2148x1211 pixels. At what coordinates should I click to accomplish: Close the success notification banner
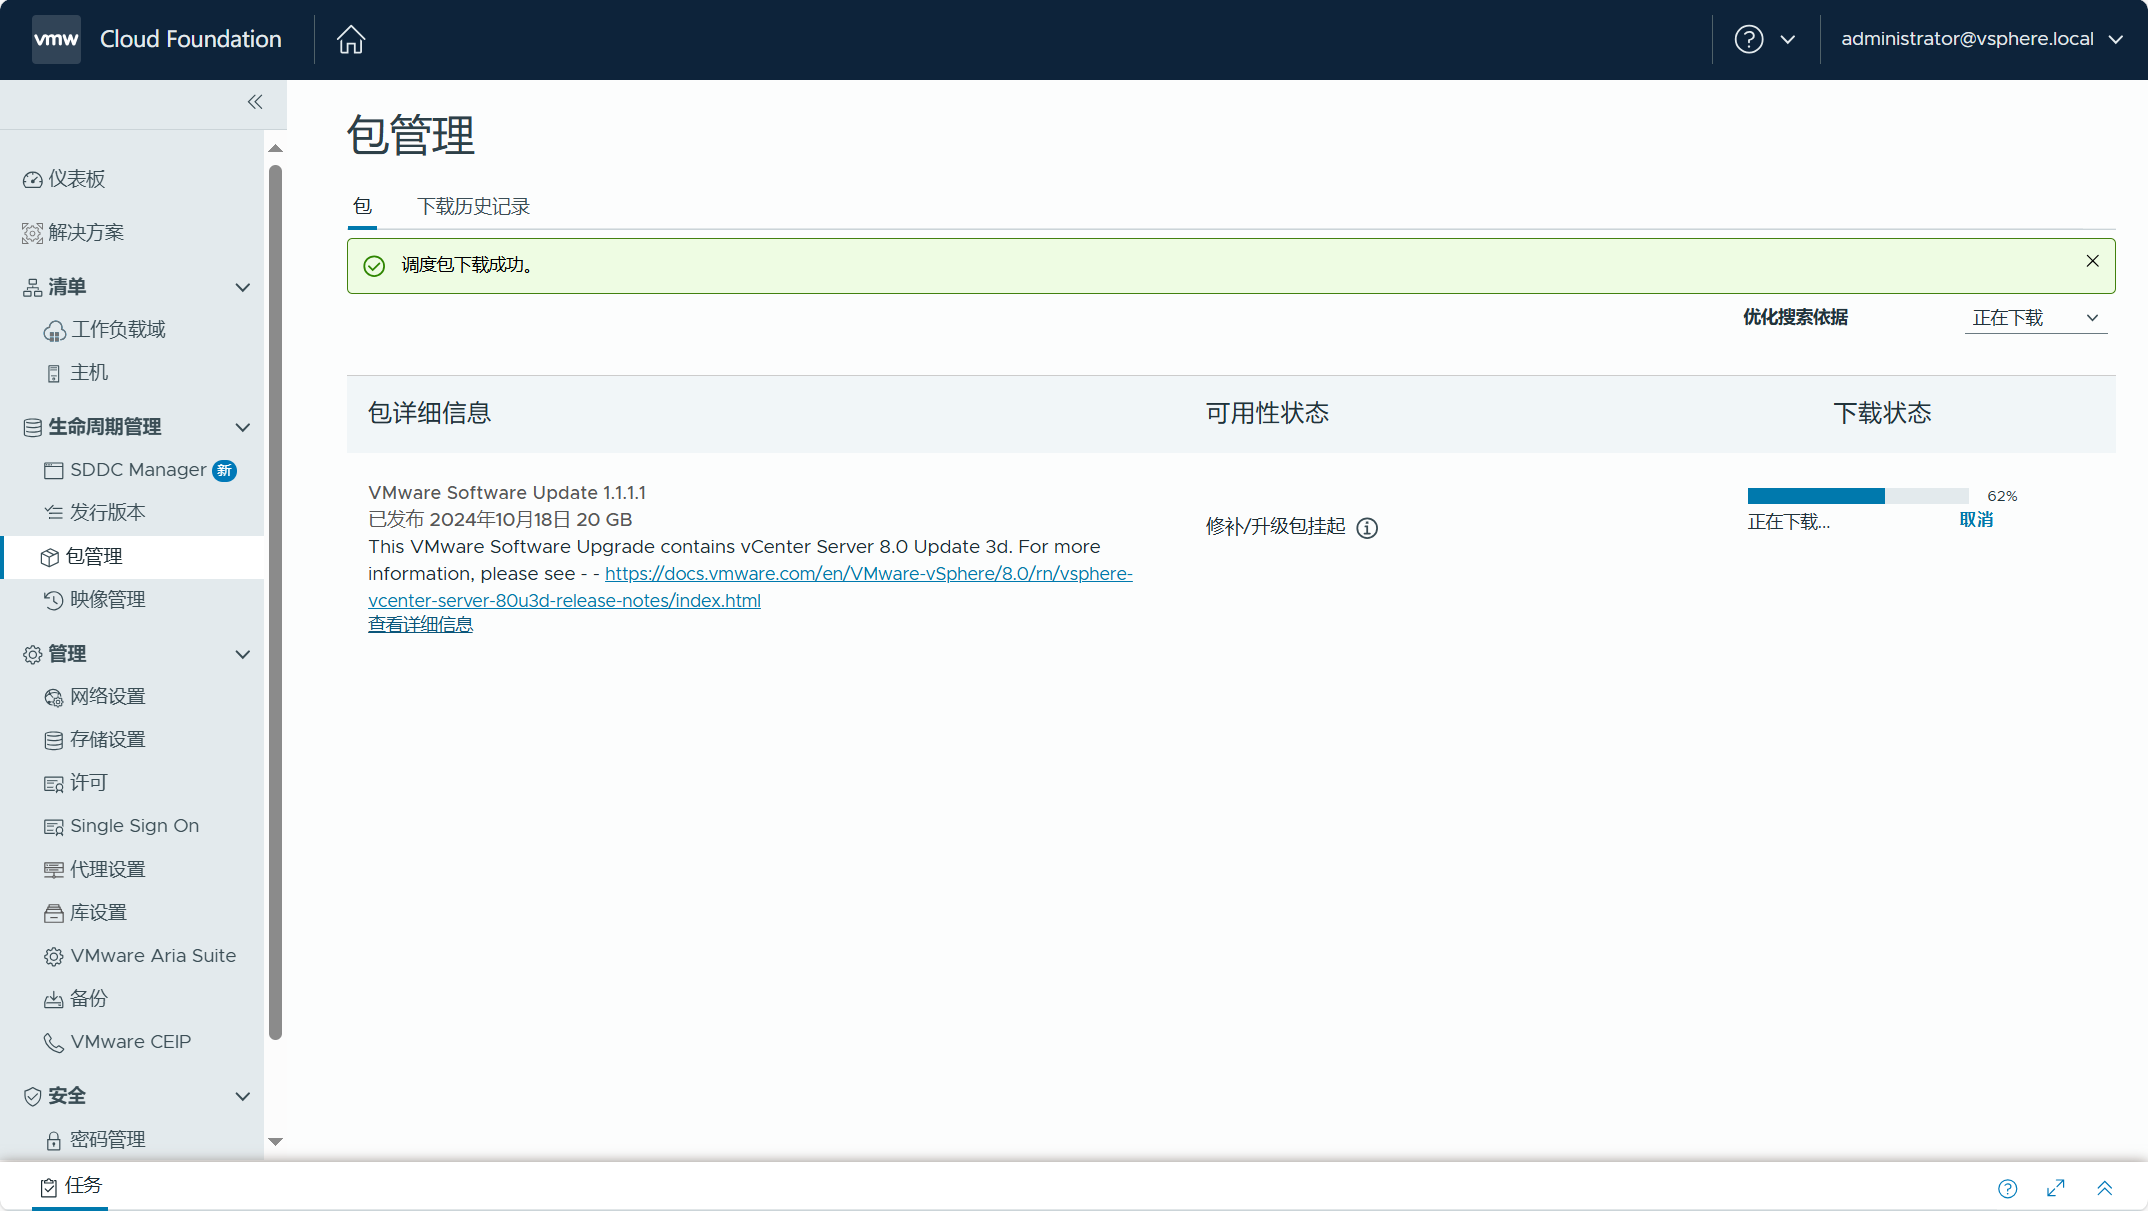coord(2092,261)
